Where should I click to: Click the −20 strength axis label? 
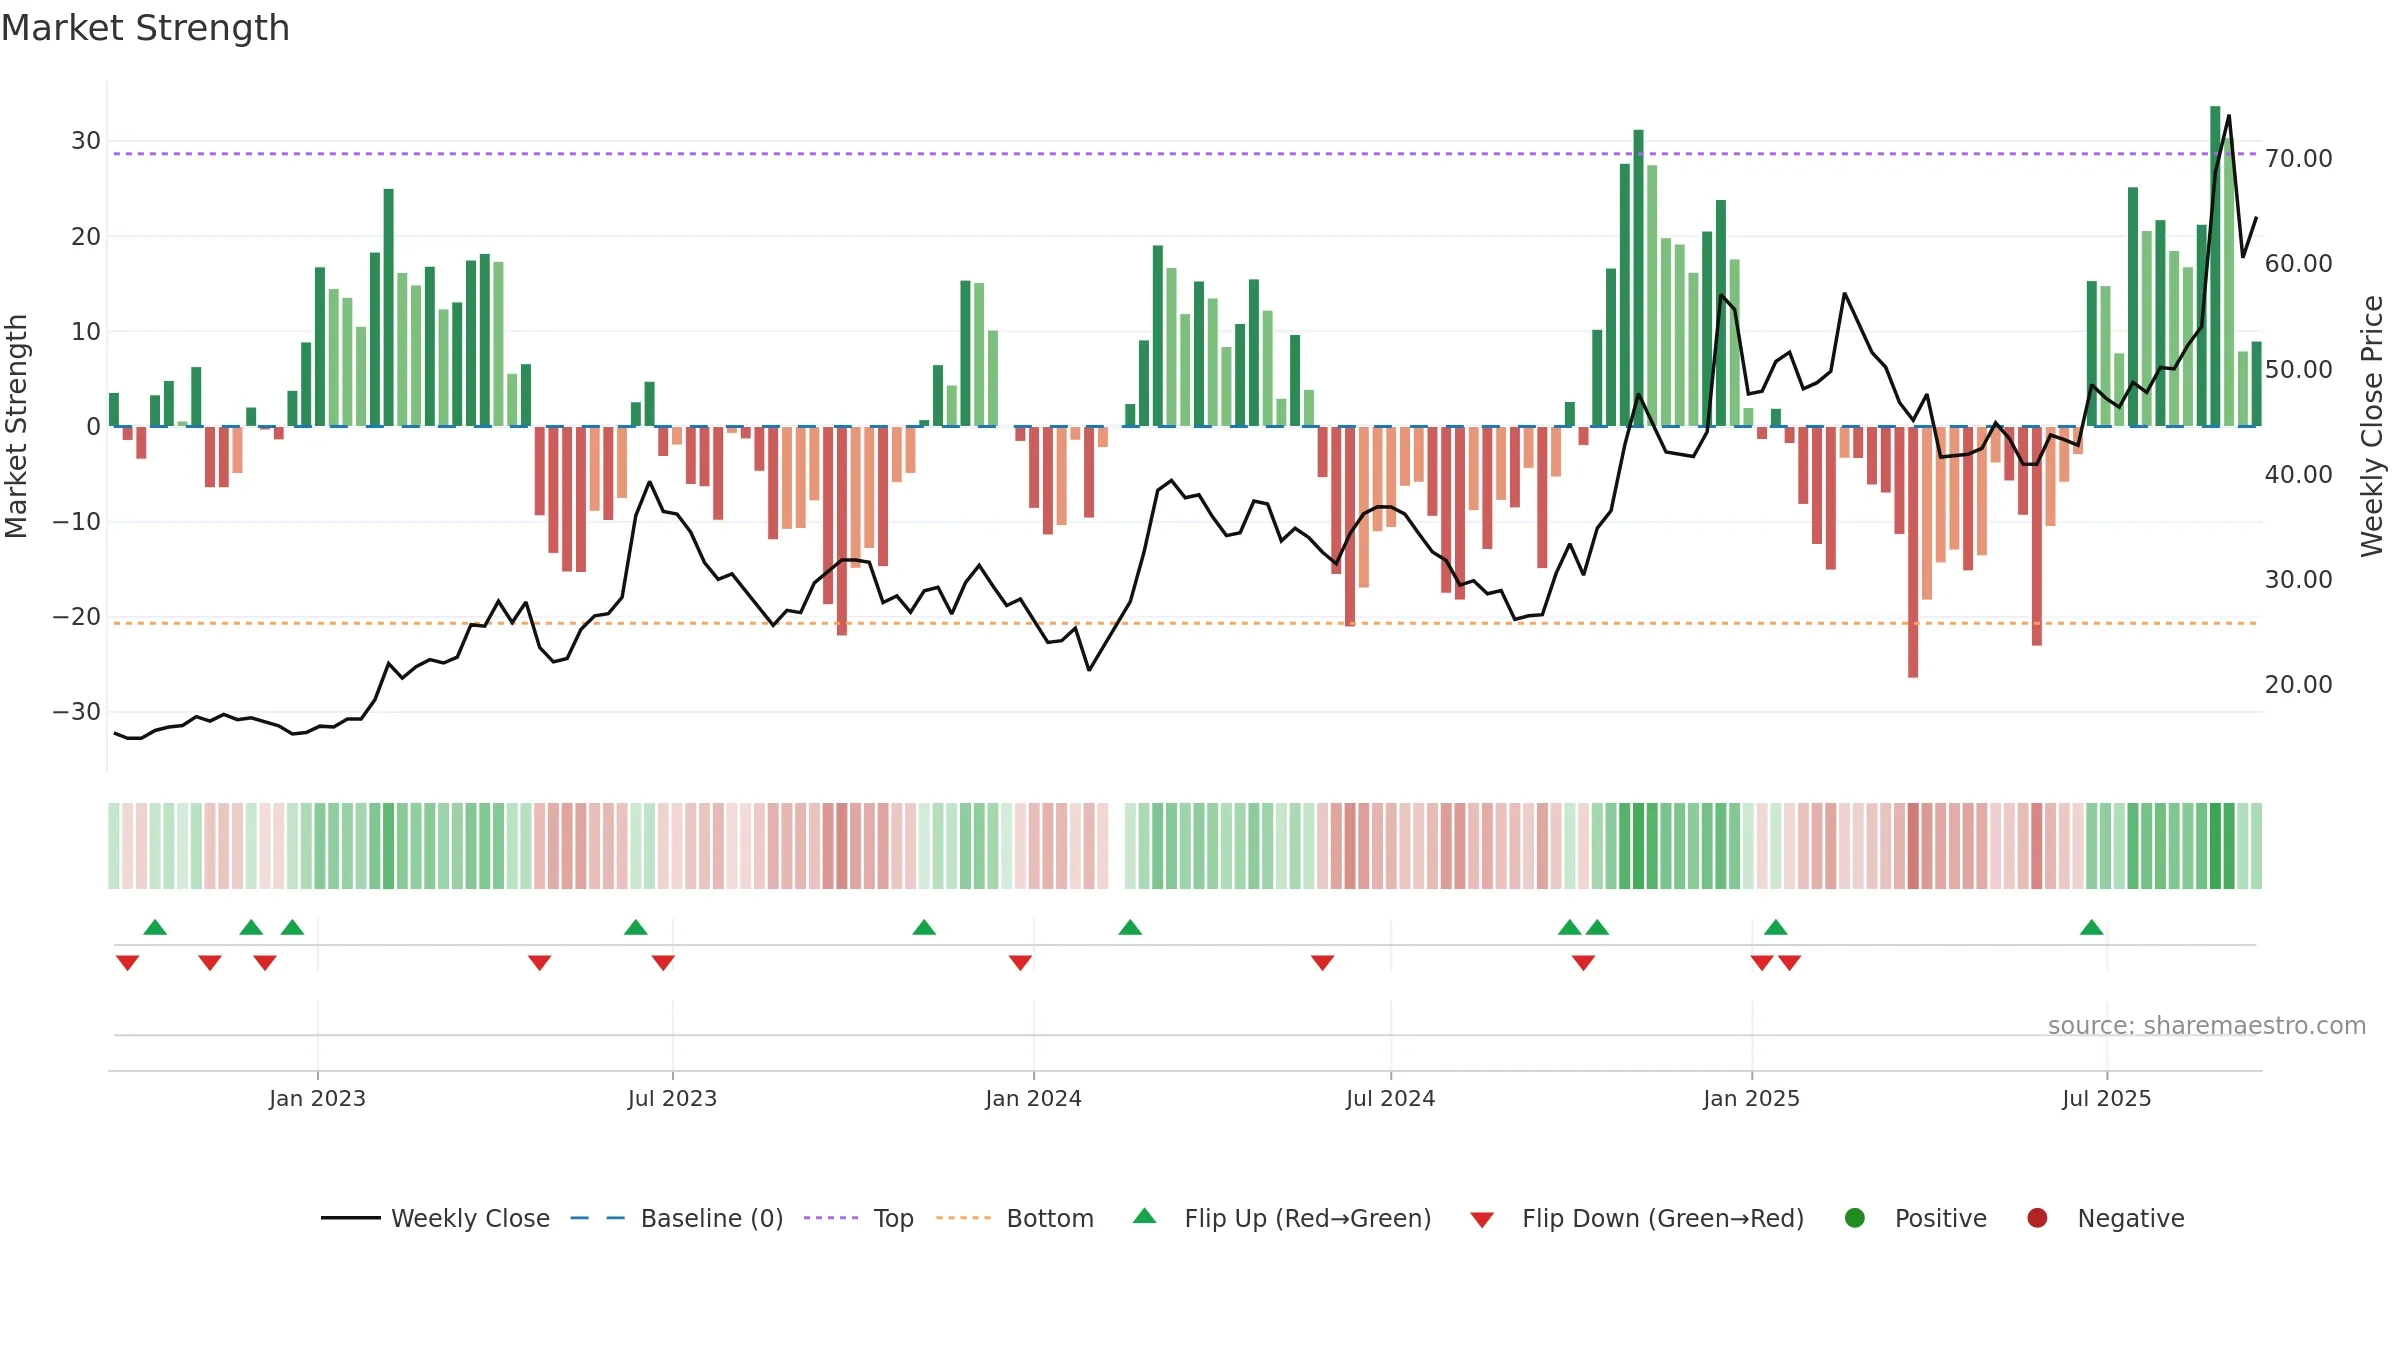(77, 617)
